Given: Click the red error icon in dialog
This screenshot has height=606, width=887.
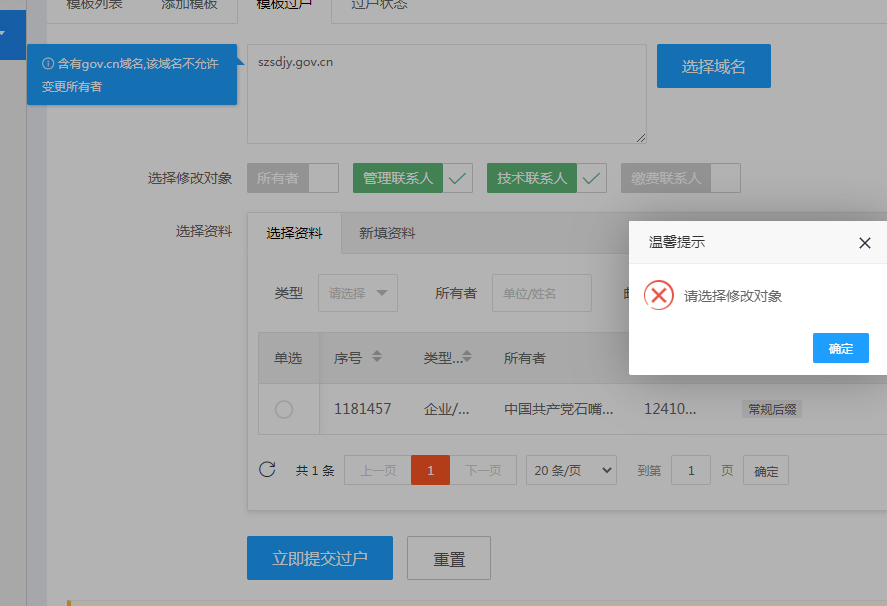Looking at the screenshot, I should [x=658, y=295].
